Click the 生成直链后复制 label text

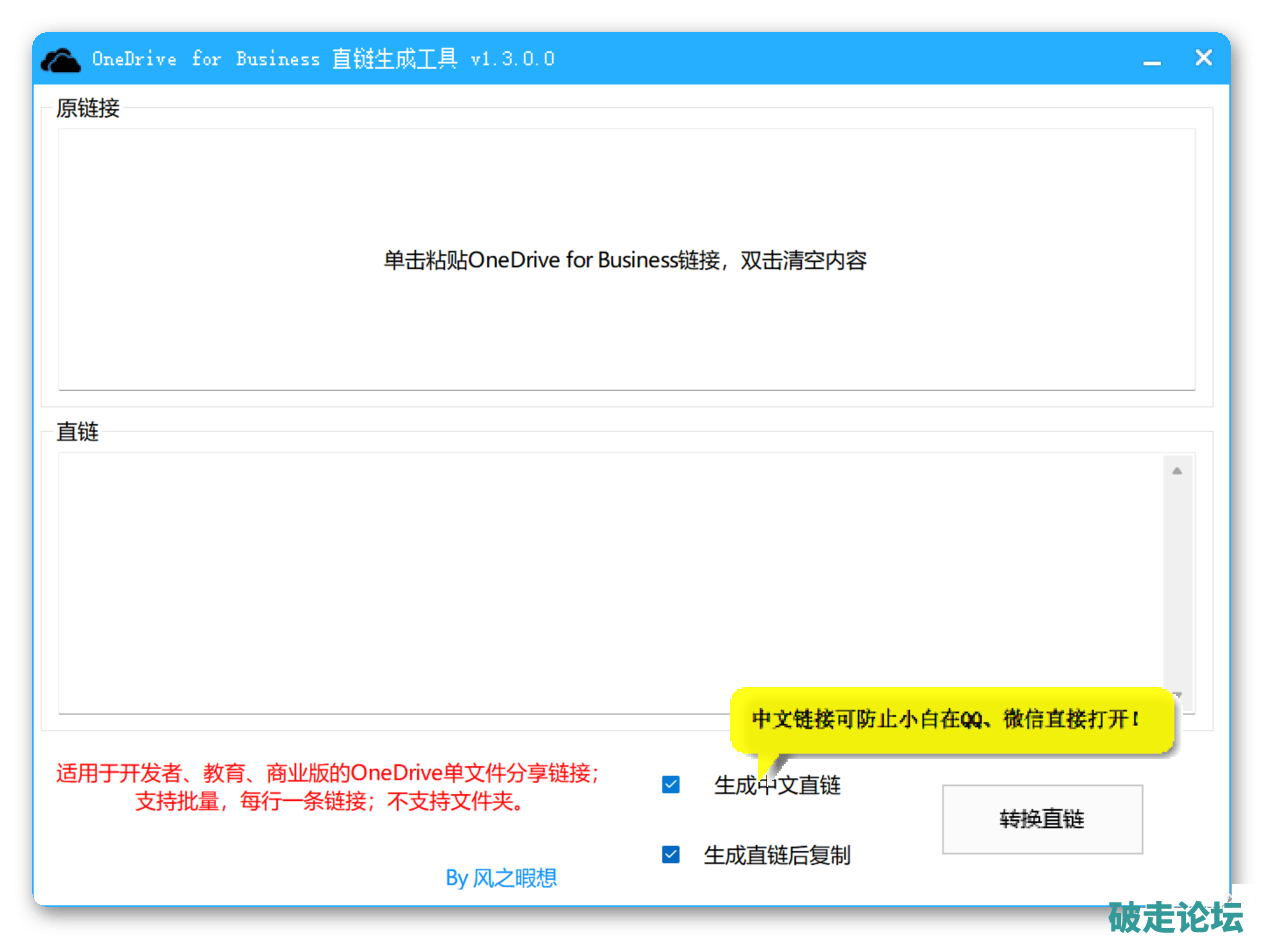point(777,856)
